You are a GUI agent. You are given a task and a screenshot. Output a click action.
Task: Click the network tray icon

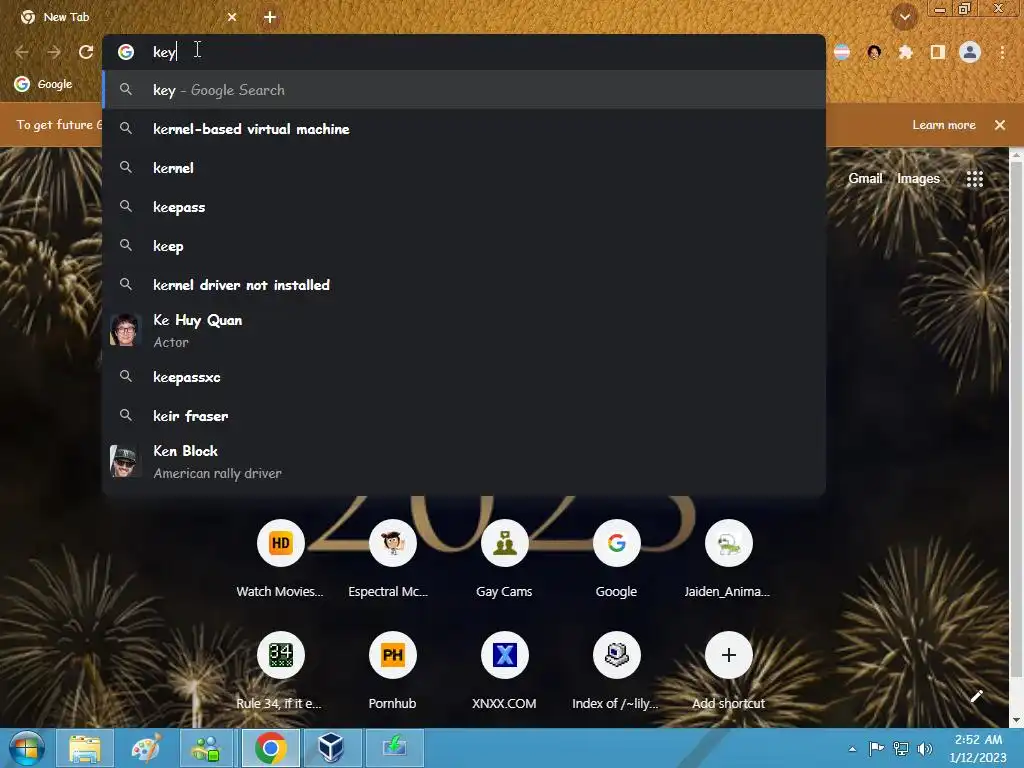pos(901,748)
